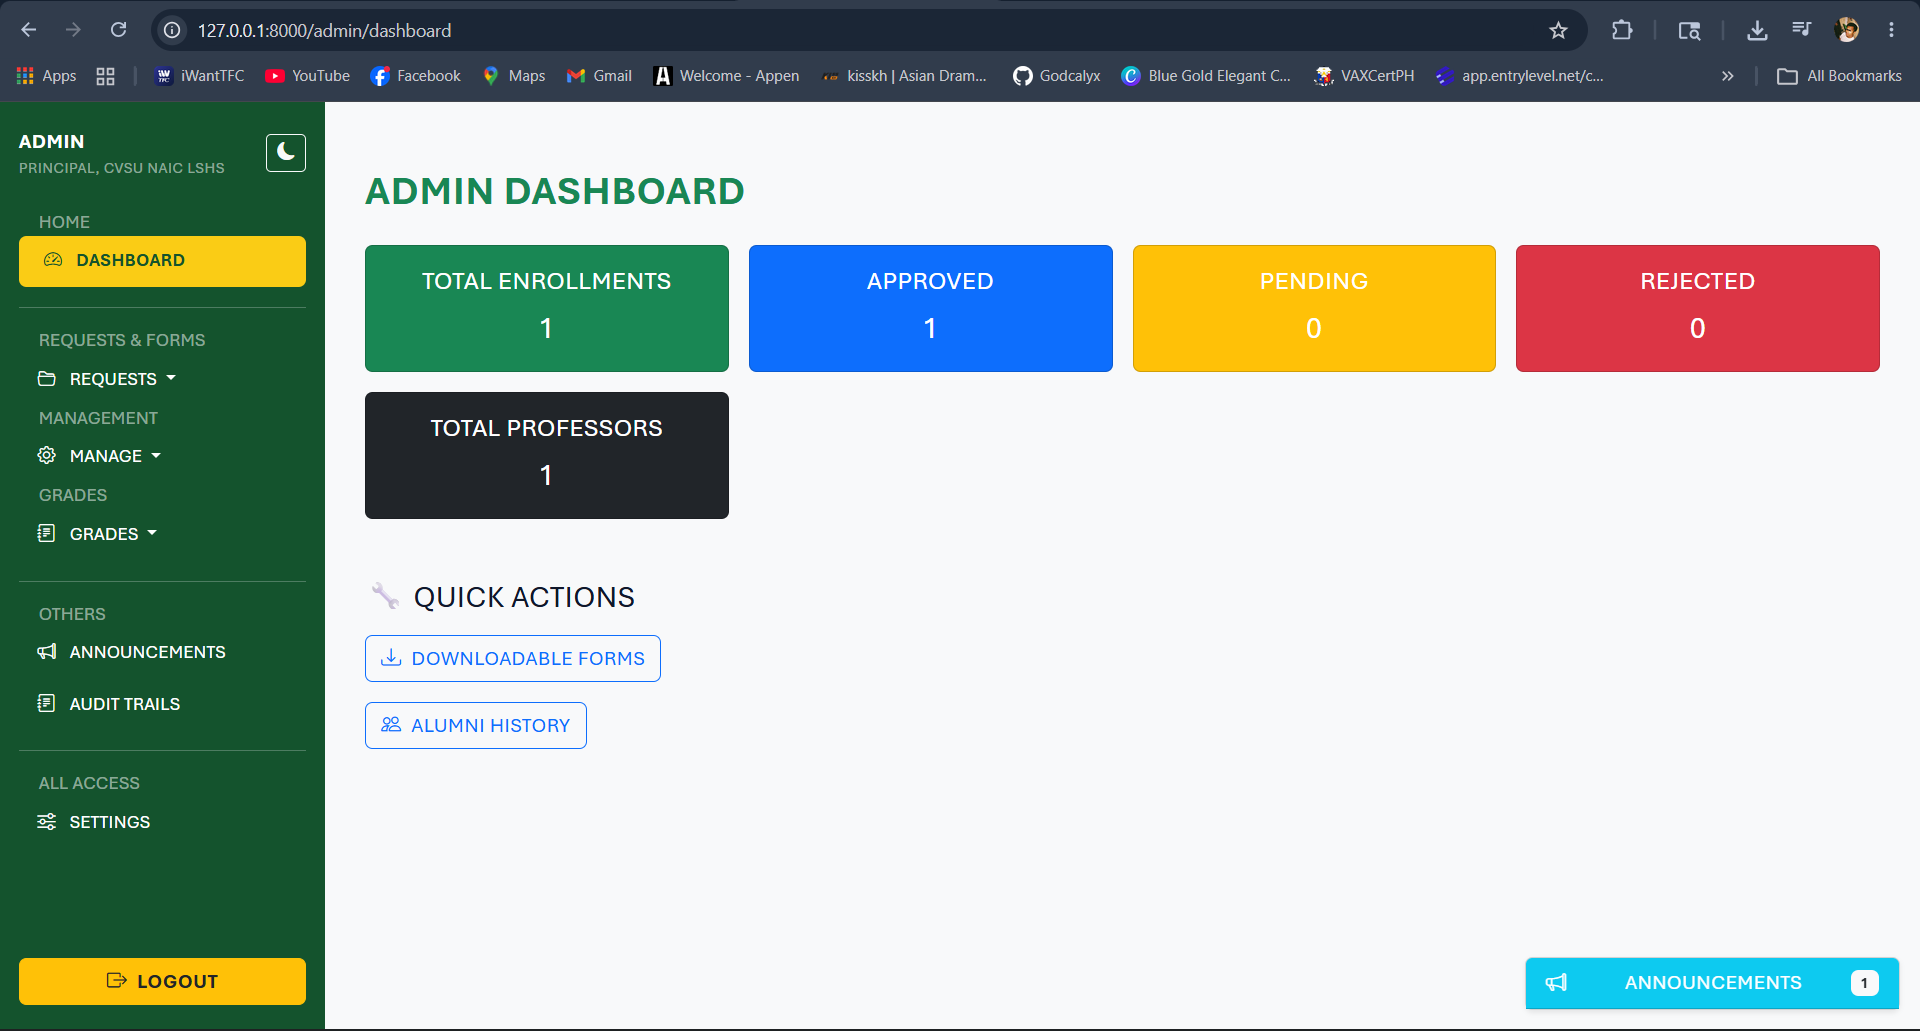Click the Grades document icon
1920x1031 pixels.
(x=46, y=533)
